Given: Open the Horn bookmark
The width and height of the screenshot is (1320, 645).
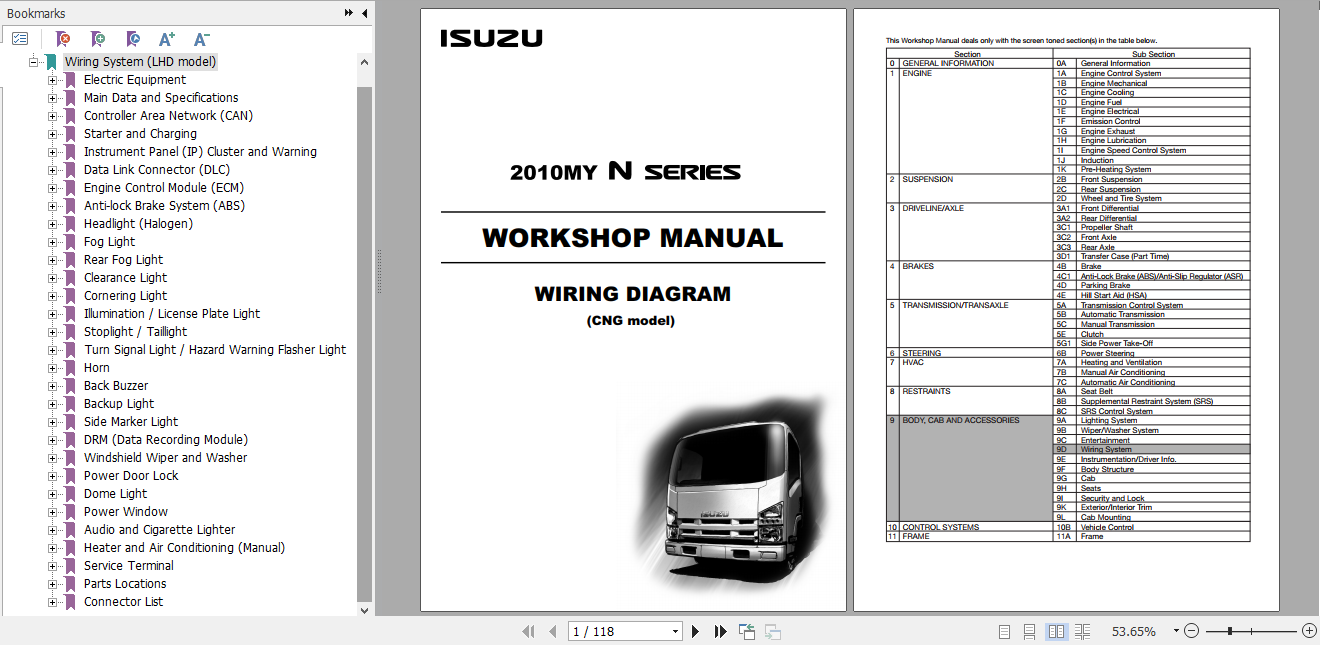Looking at the screenshot, I should (x=97, y=368).
